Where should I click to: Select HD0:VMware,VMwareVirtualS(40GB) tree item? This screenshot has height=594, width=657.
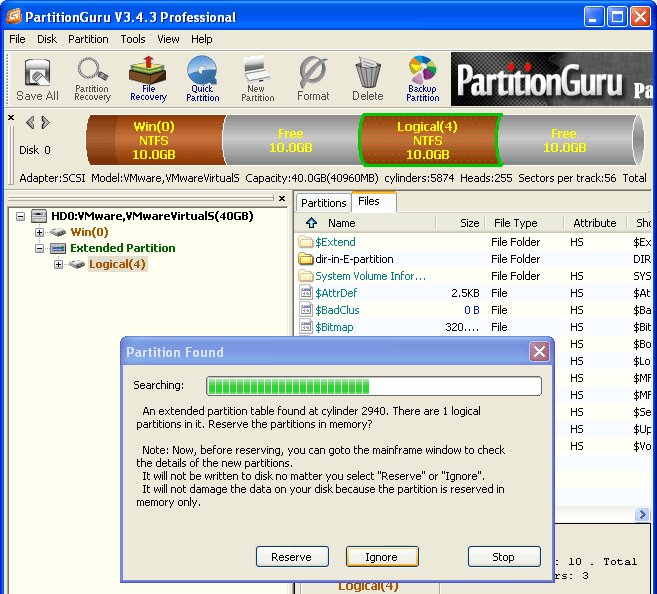pos(152,216)
